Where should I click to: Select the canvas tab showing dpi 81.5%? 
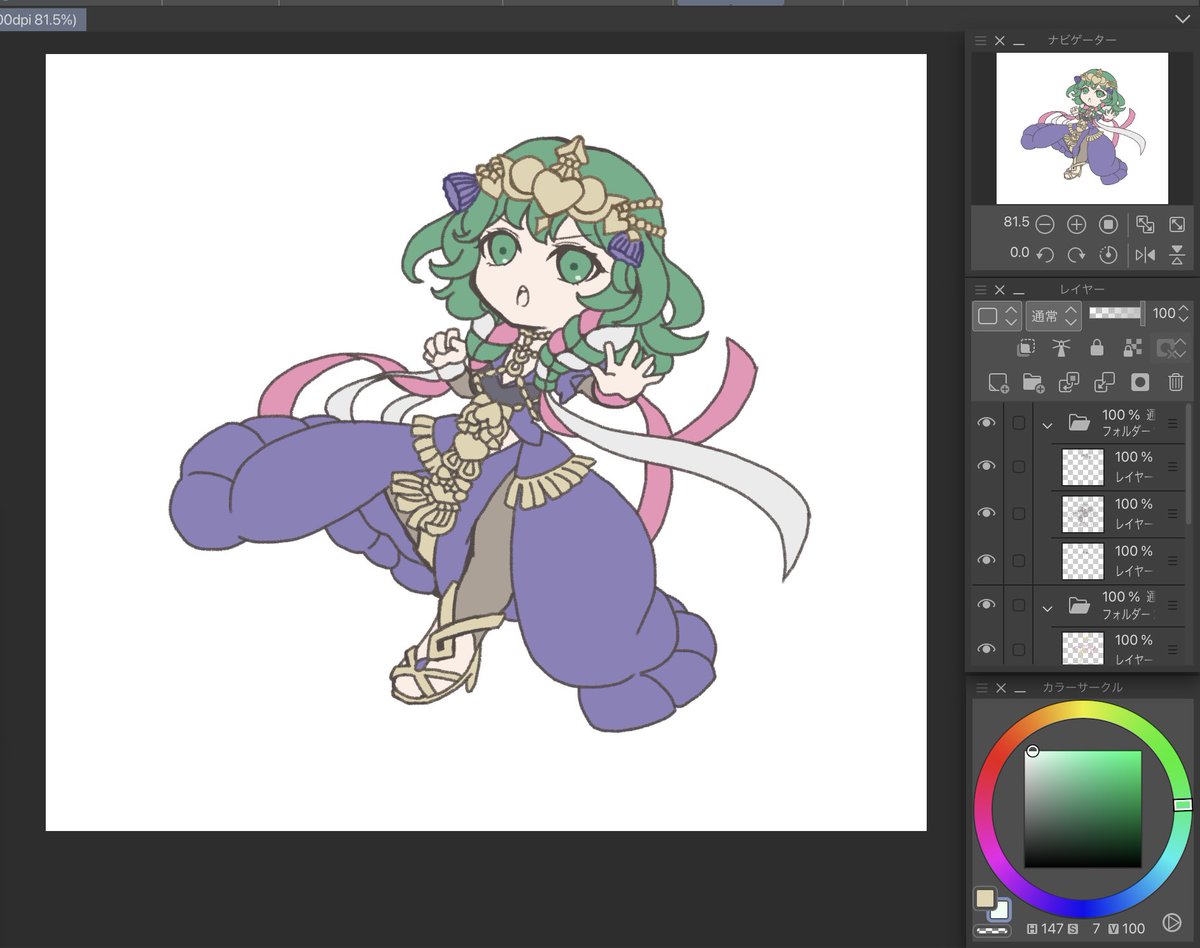[43, 19]
